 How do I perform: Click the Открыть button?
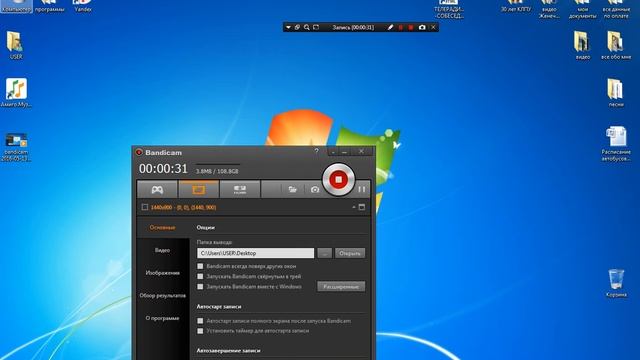[x=350, y=253]
